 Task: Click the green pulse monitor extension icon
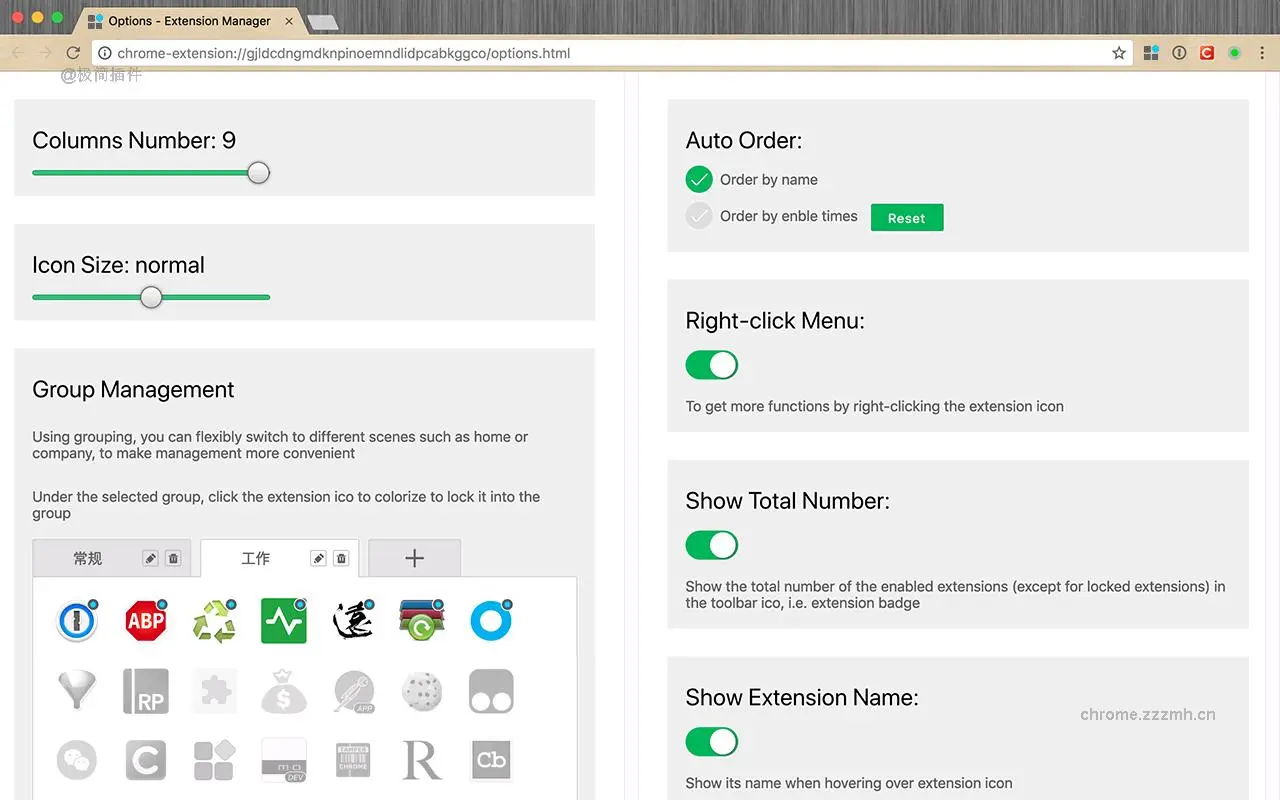pyautogui.click(x=283, y=622)
